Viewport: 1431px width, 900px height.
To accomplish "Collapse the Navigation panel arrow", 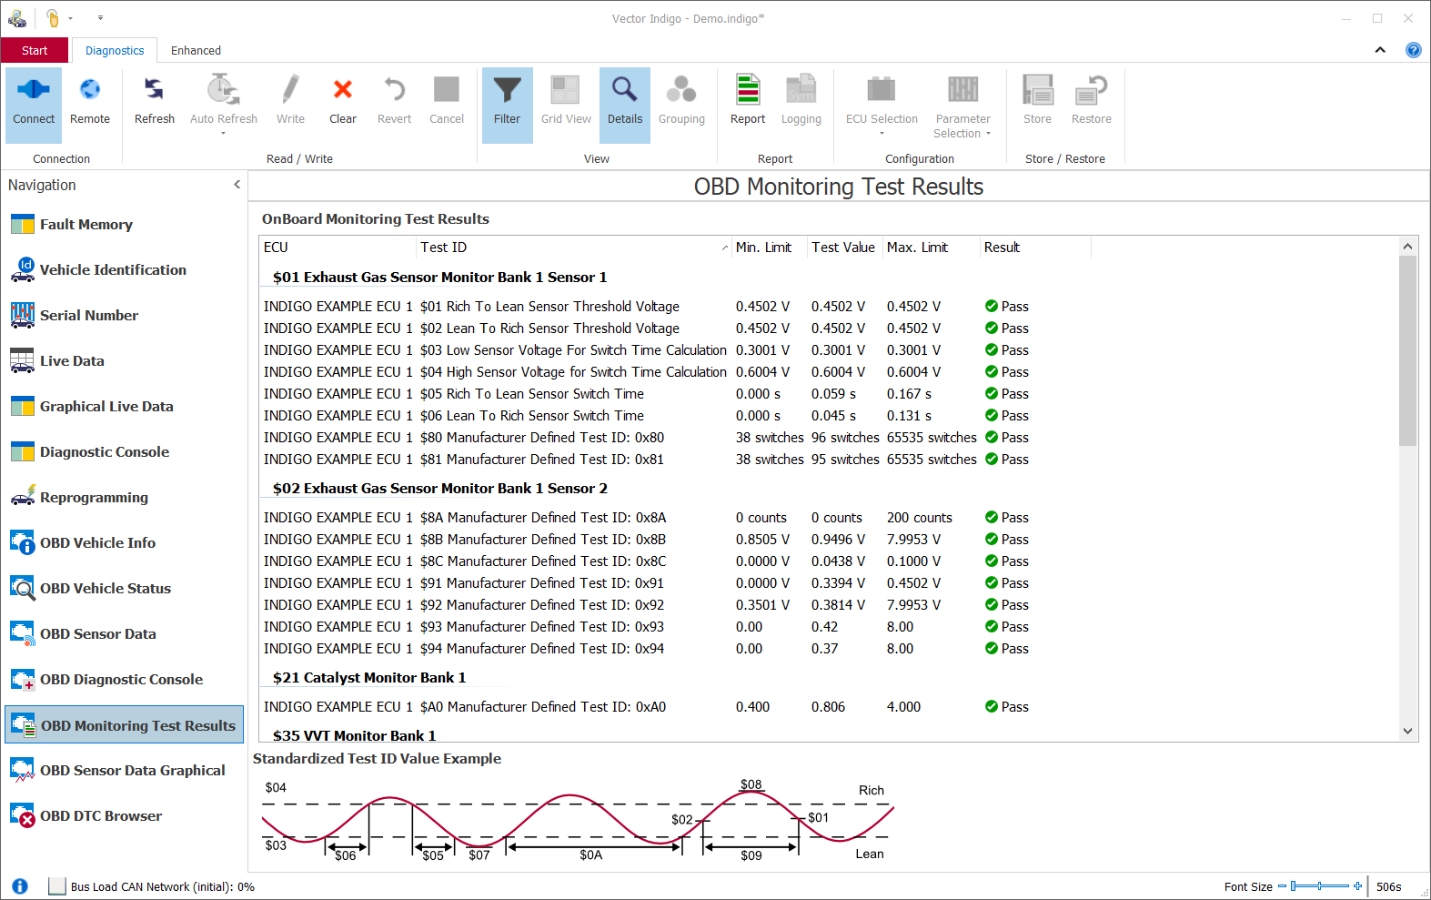I will point(237,185).
